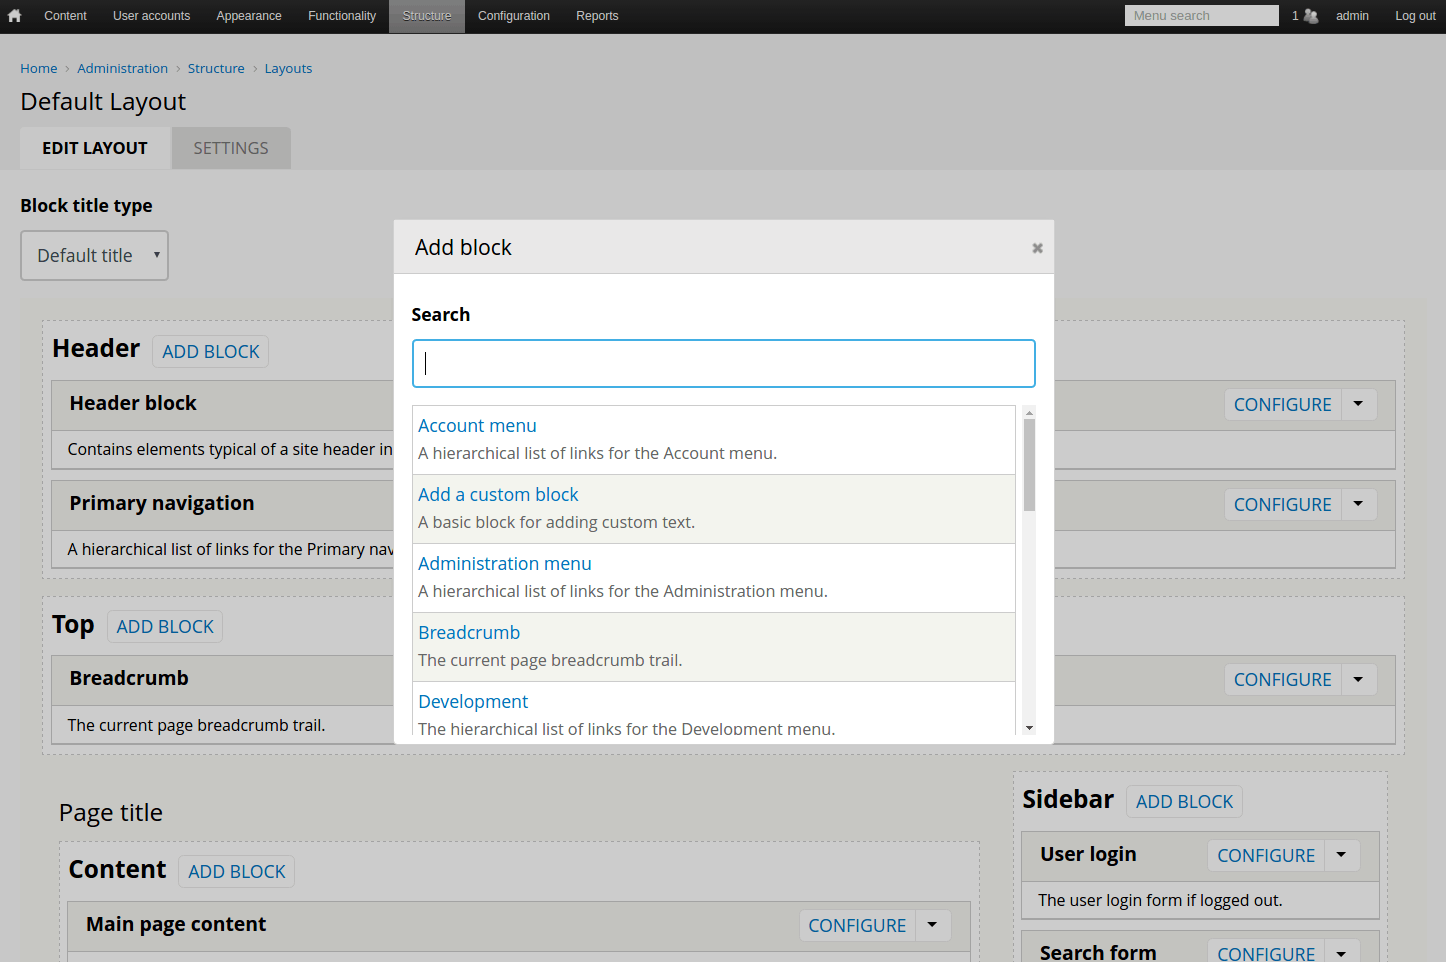Open the Reports menu item

[597, 16]
